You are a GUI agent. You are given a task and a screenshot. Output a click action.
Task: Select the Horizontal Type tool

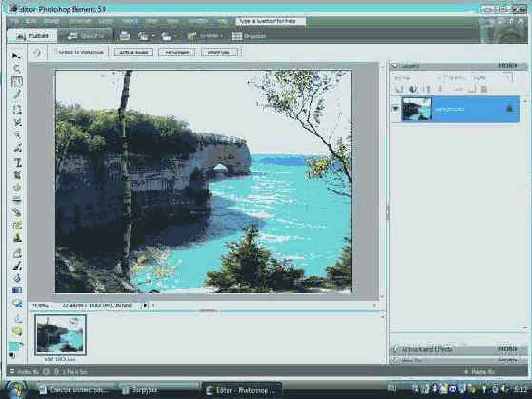pos(17,163)
